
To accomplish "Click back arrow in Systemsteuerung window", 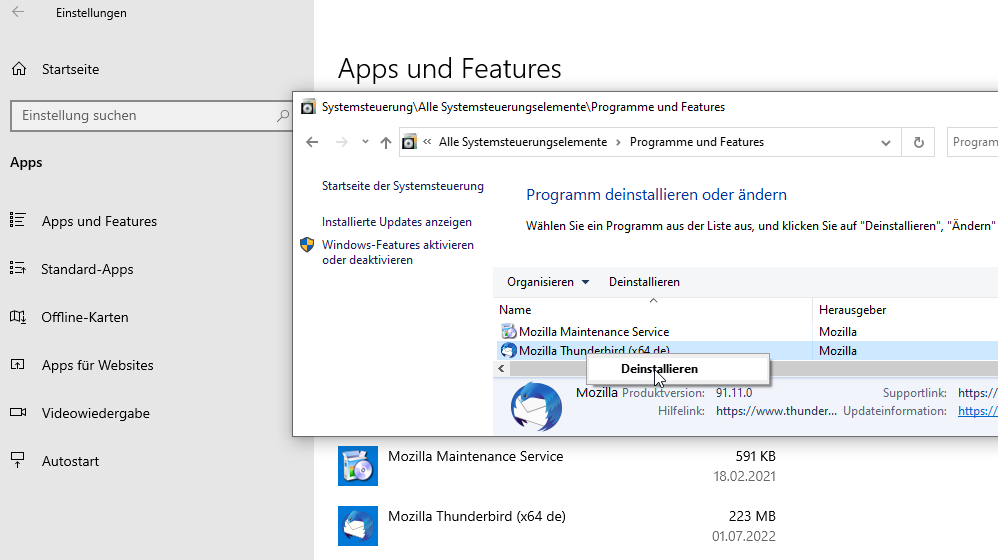I will point(312,143).
